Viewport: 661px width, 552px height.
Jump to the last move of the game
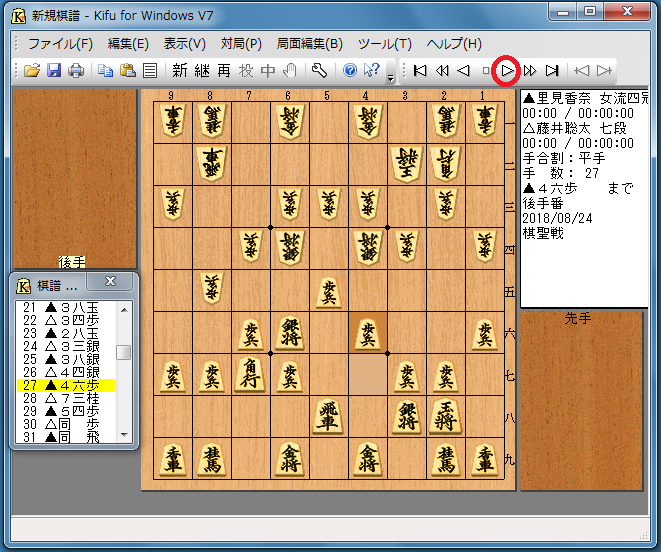click(552, 71)
